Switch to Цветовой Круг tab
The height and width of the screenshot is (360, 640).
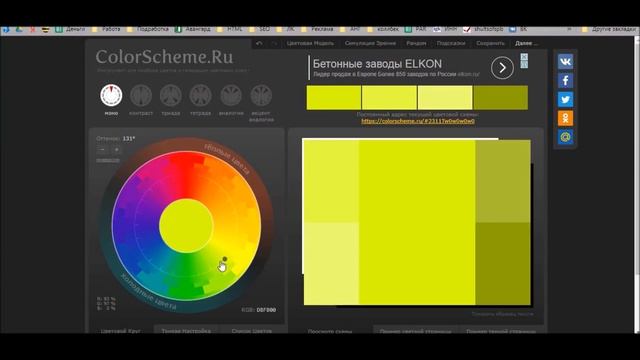click(121, 331)
